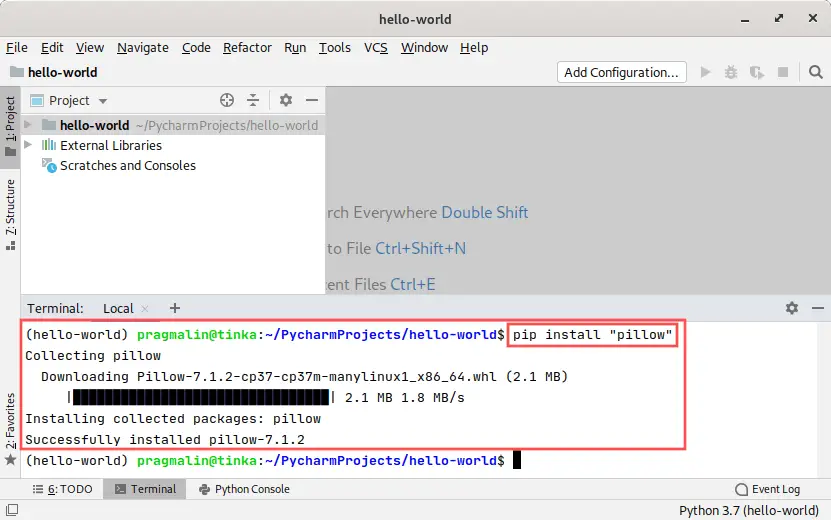
Task: Toggle the 7: Structure side tab
Action: 10,214
